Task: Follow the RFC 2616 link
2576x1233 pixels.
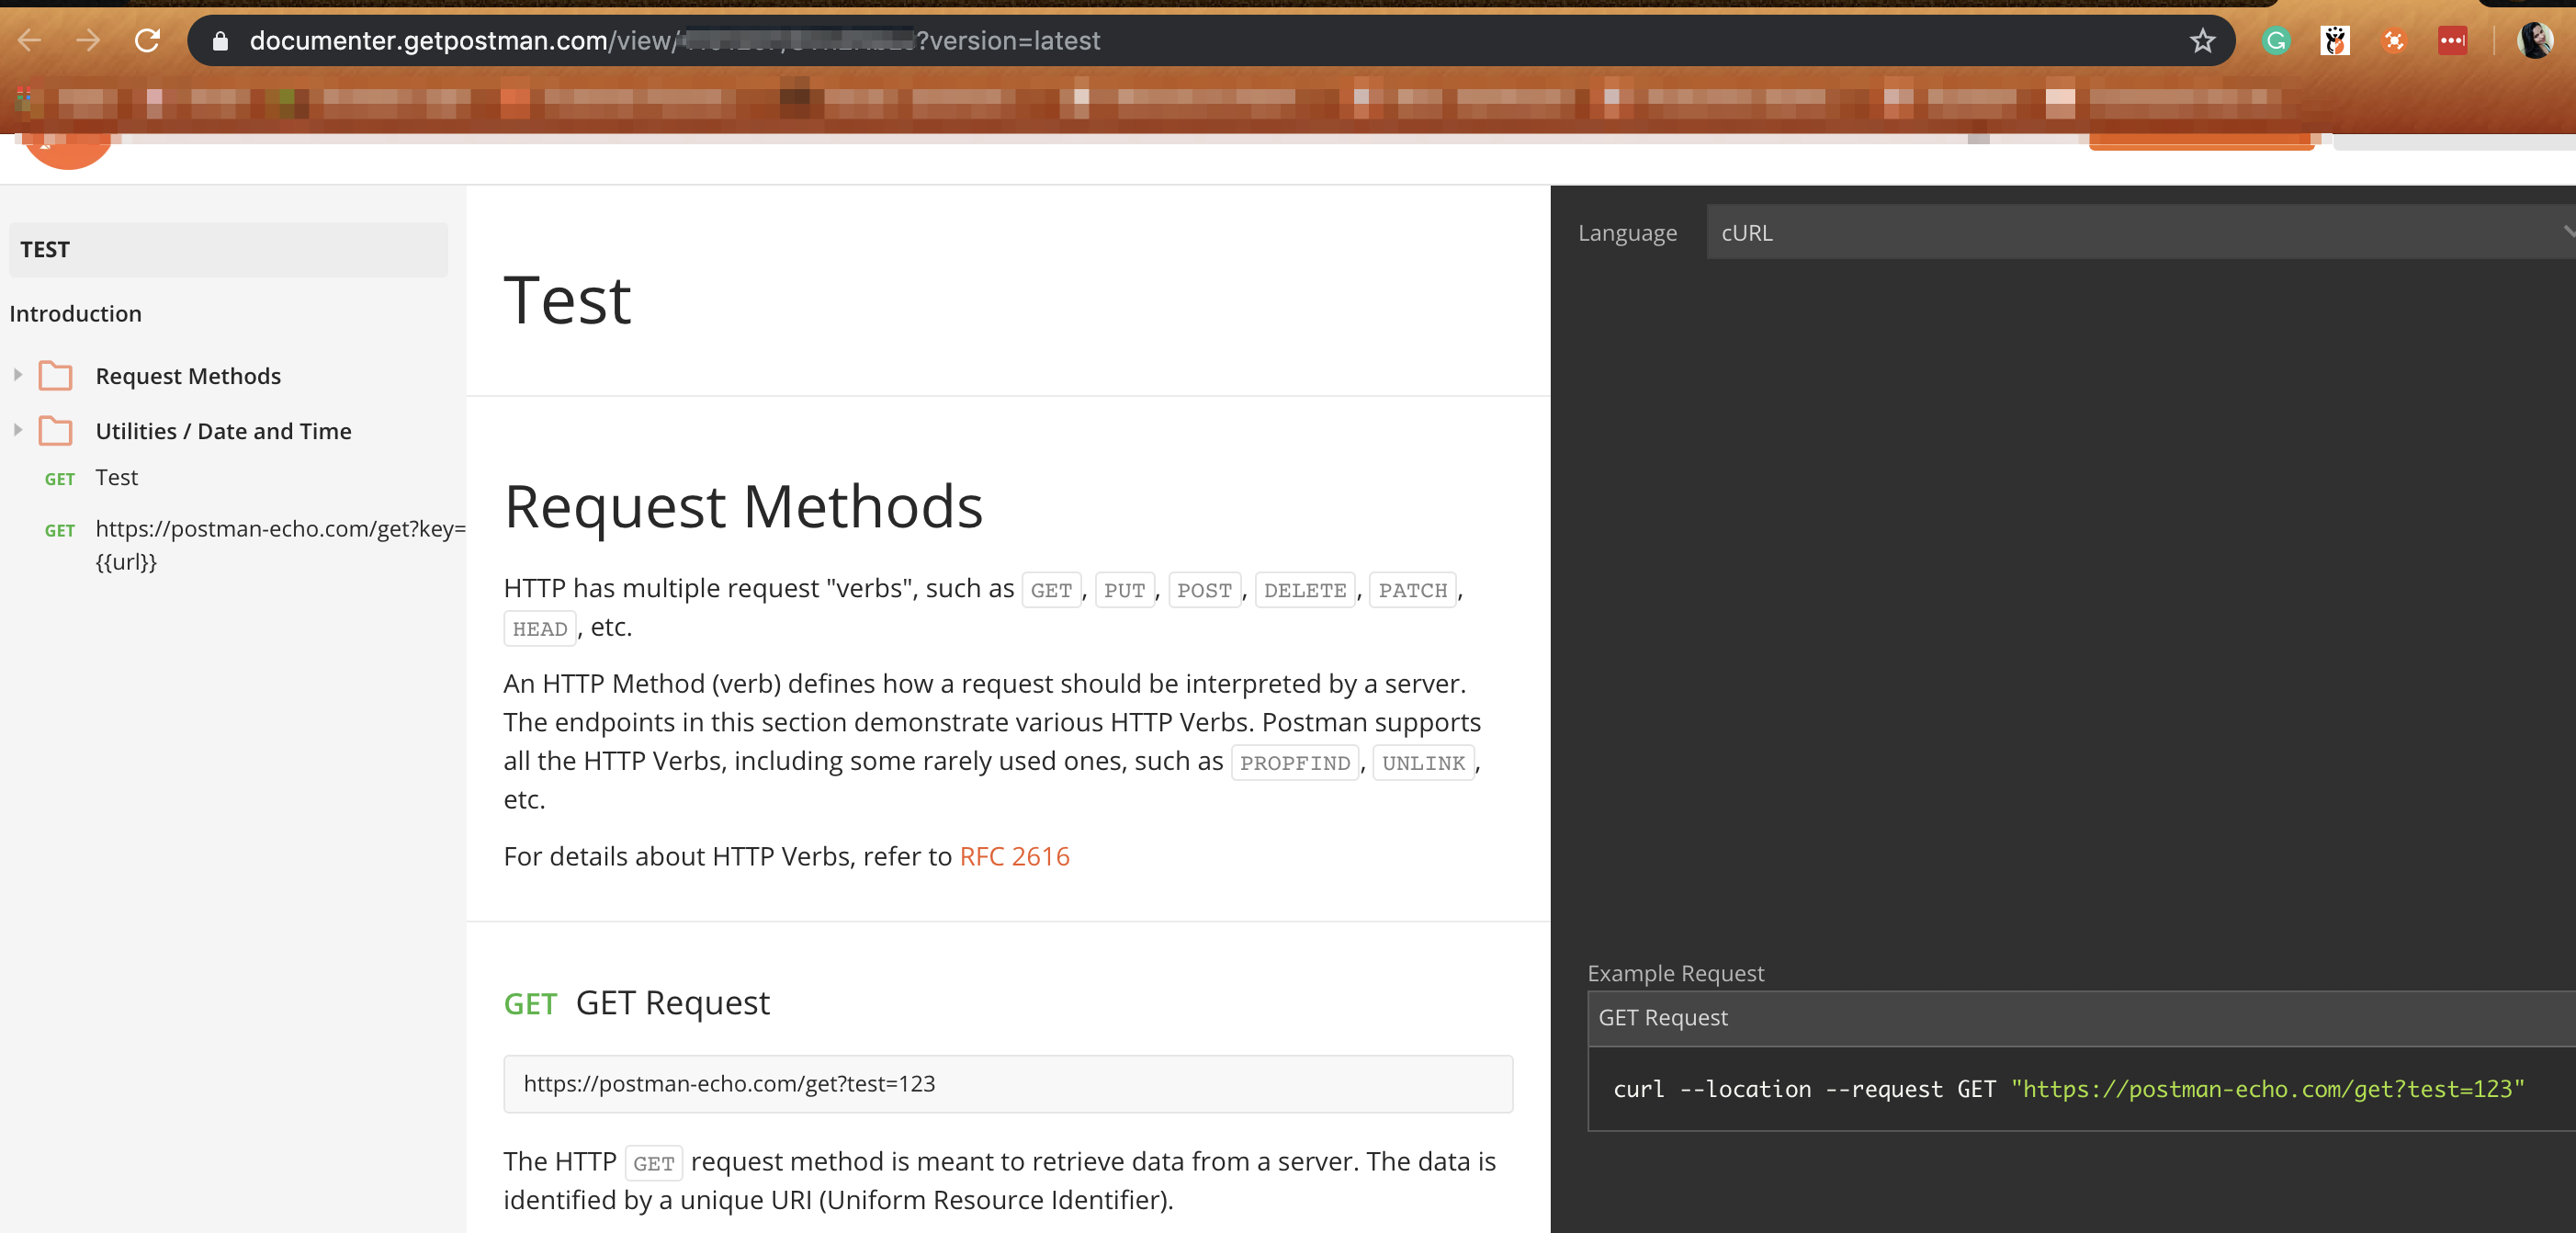Action: tap(1014, 856)
